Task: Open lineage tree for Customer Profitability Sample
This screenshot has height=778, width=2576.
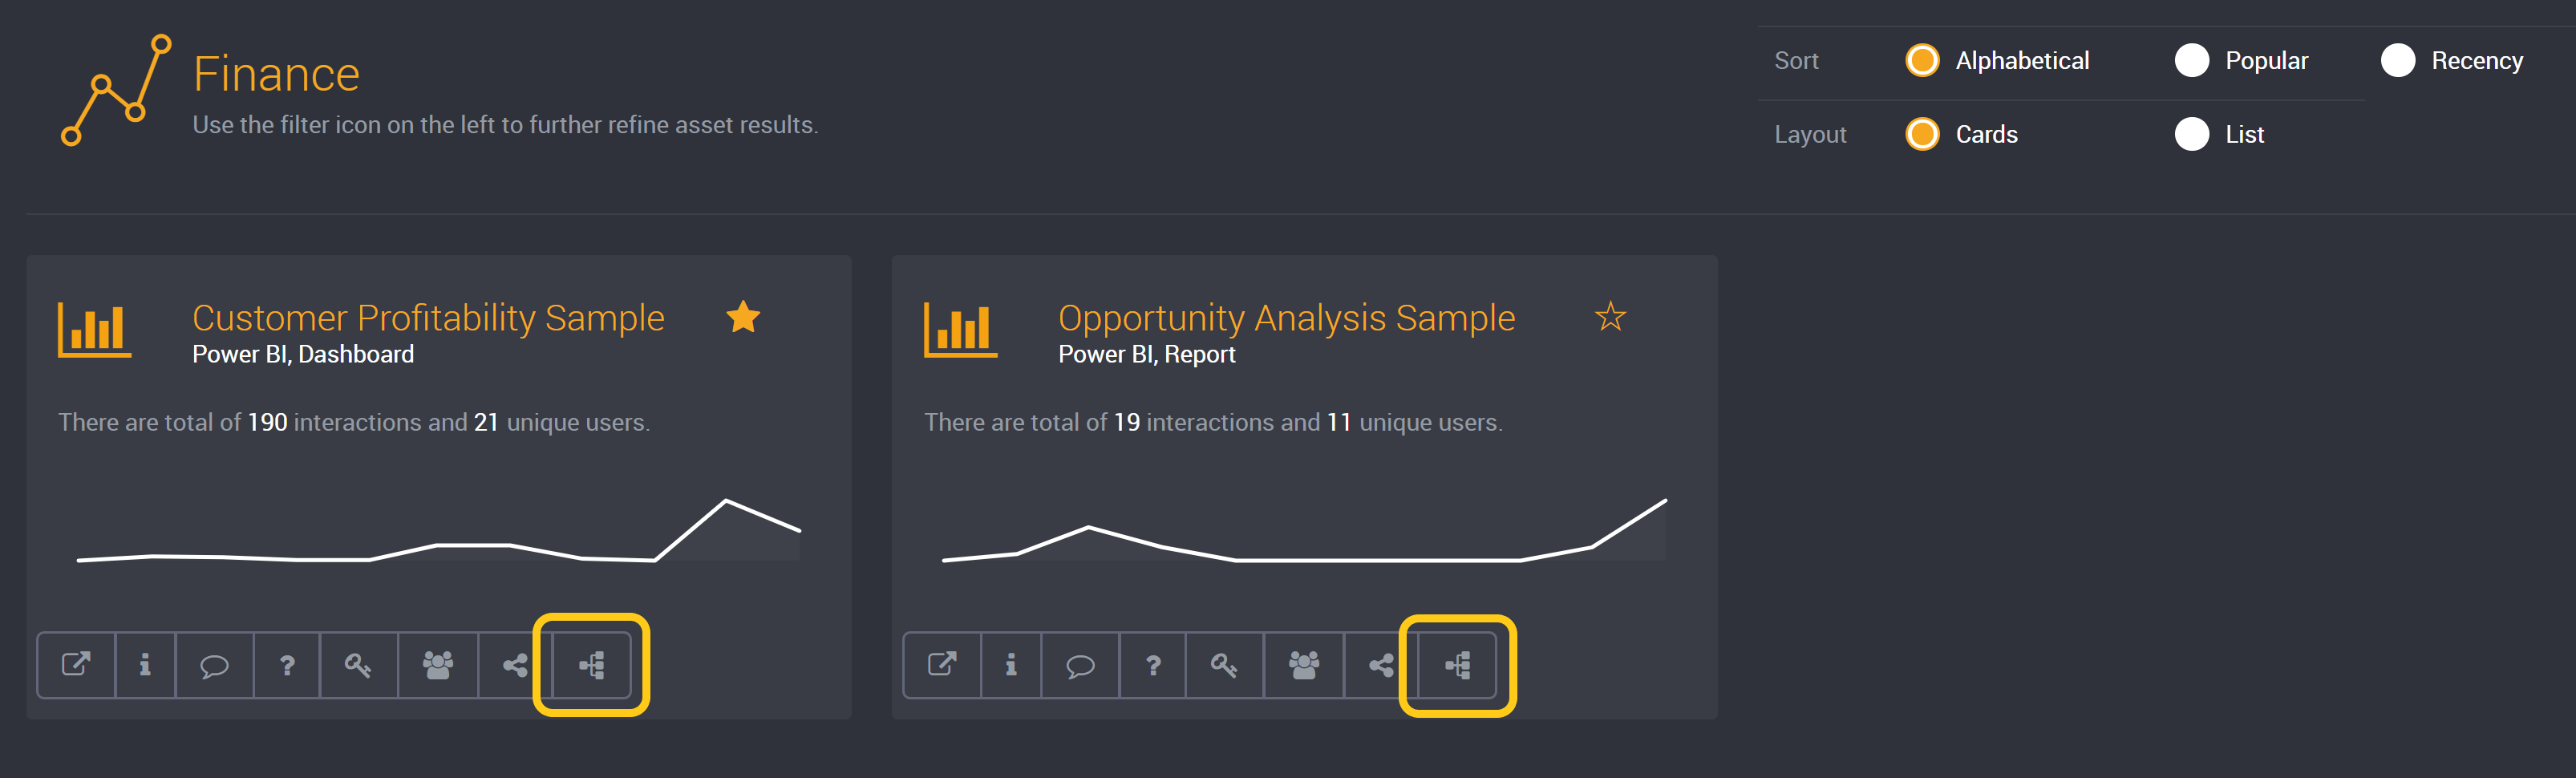Action: coord(592,665)
